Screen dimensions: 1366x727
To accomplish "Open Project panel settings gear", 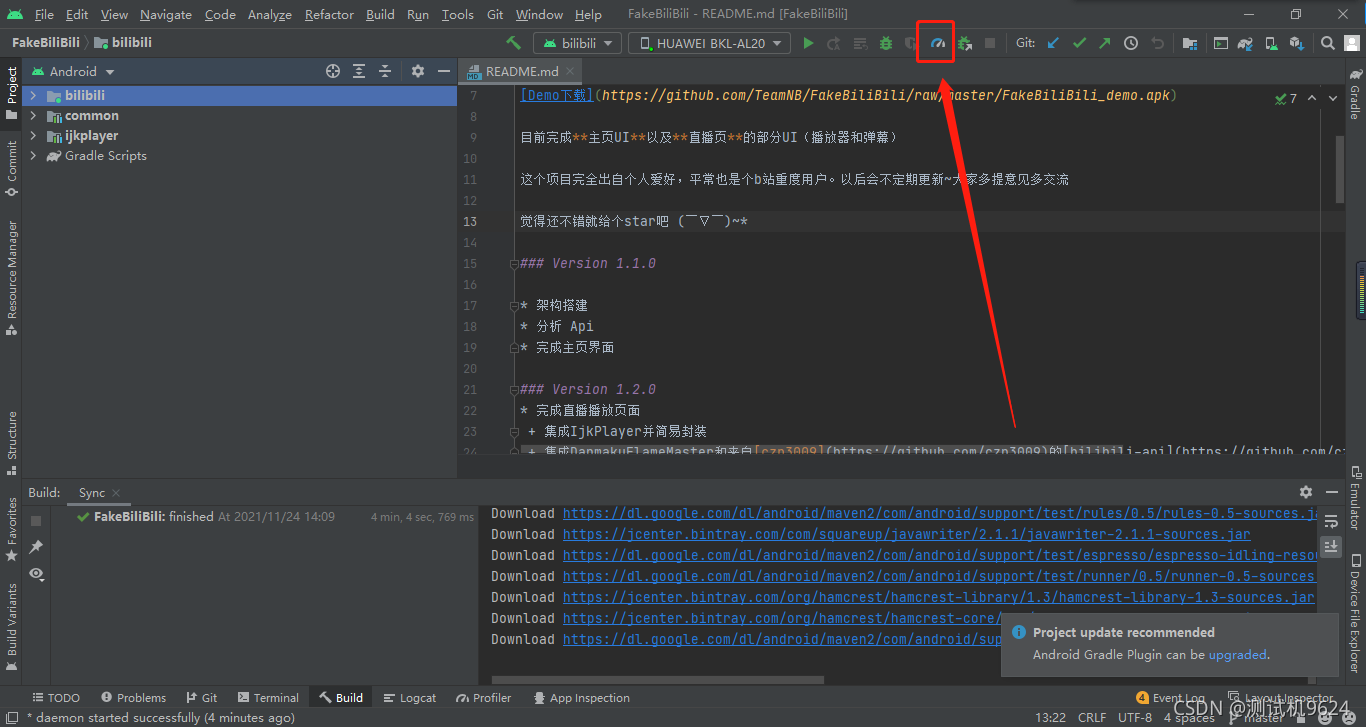I will [417, 71].
